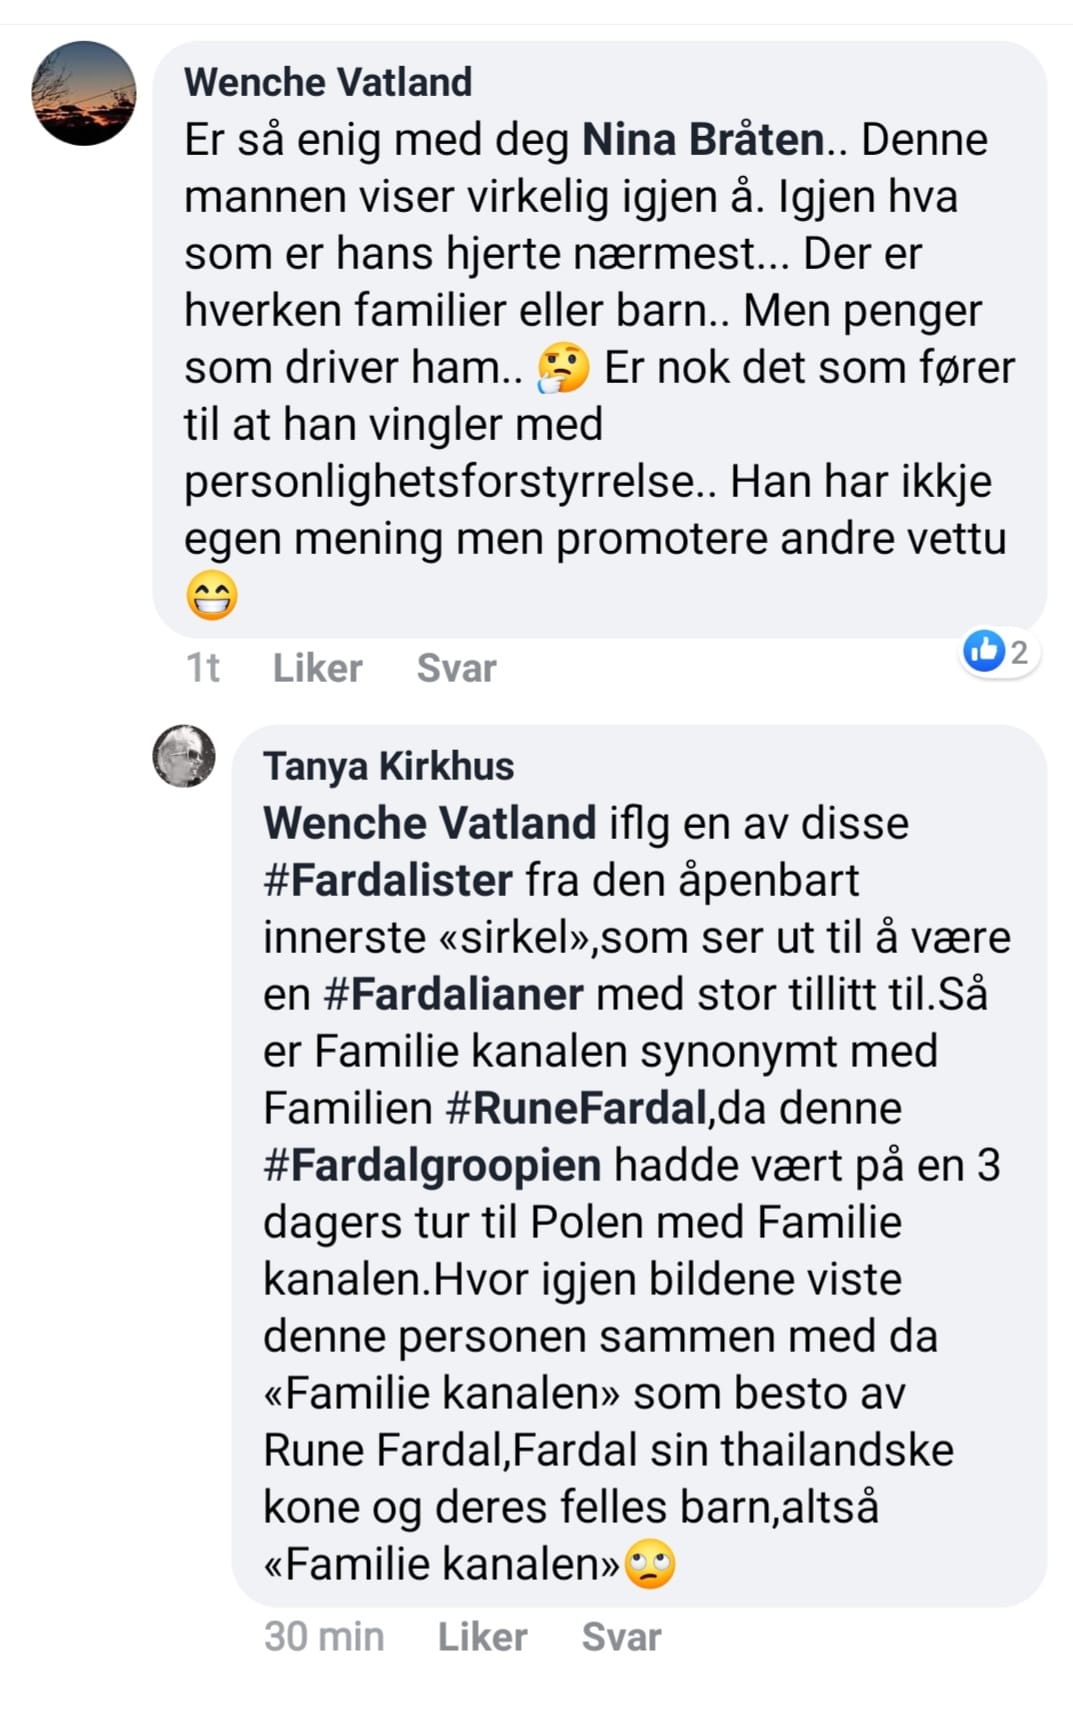This screenshot has height=1735, width=1073.
Task: Open Wenche Vatland mention in Tanya's reply
Action: [x=430, y=823]
